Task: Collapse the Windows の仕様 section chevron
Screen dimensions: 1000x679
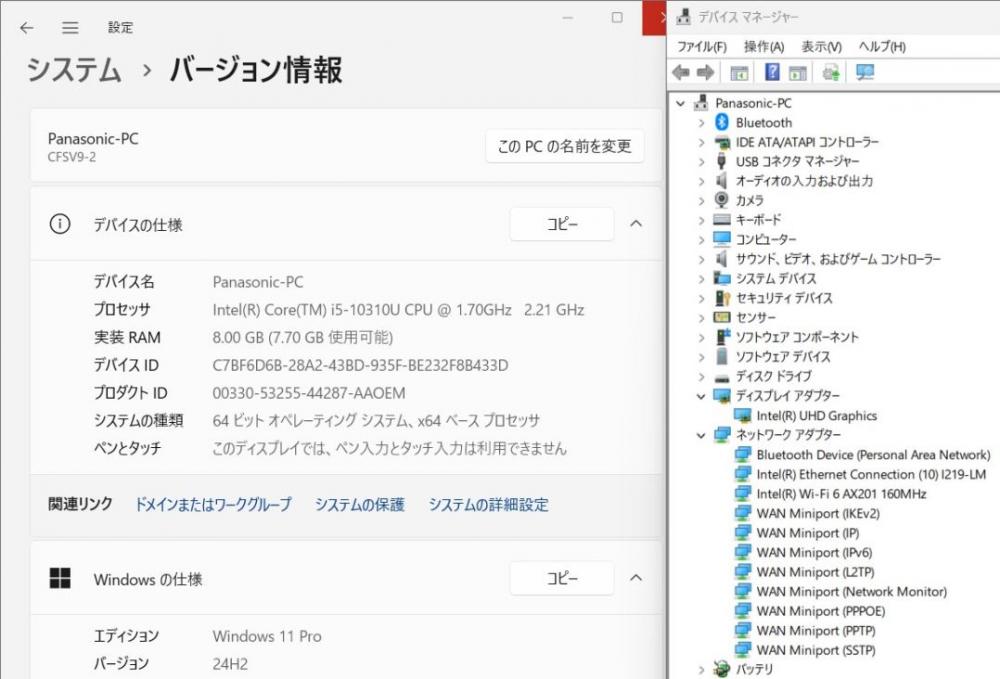Action: tap(636, 578)
